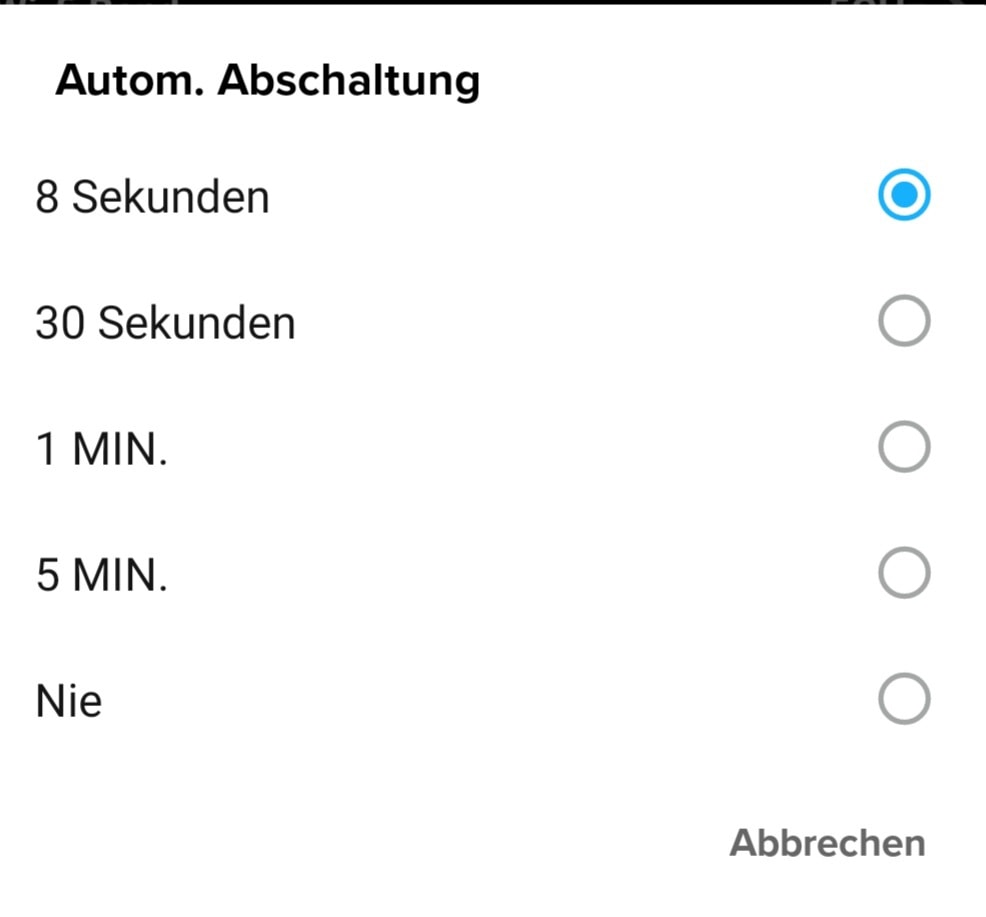Tap the '1 MIN.' text label

(x=101, y=450)
